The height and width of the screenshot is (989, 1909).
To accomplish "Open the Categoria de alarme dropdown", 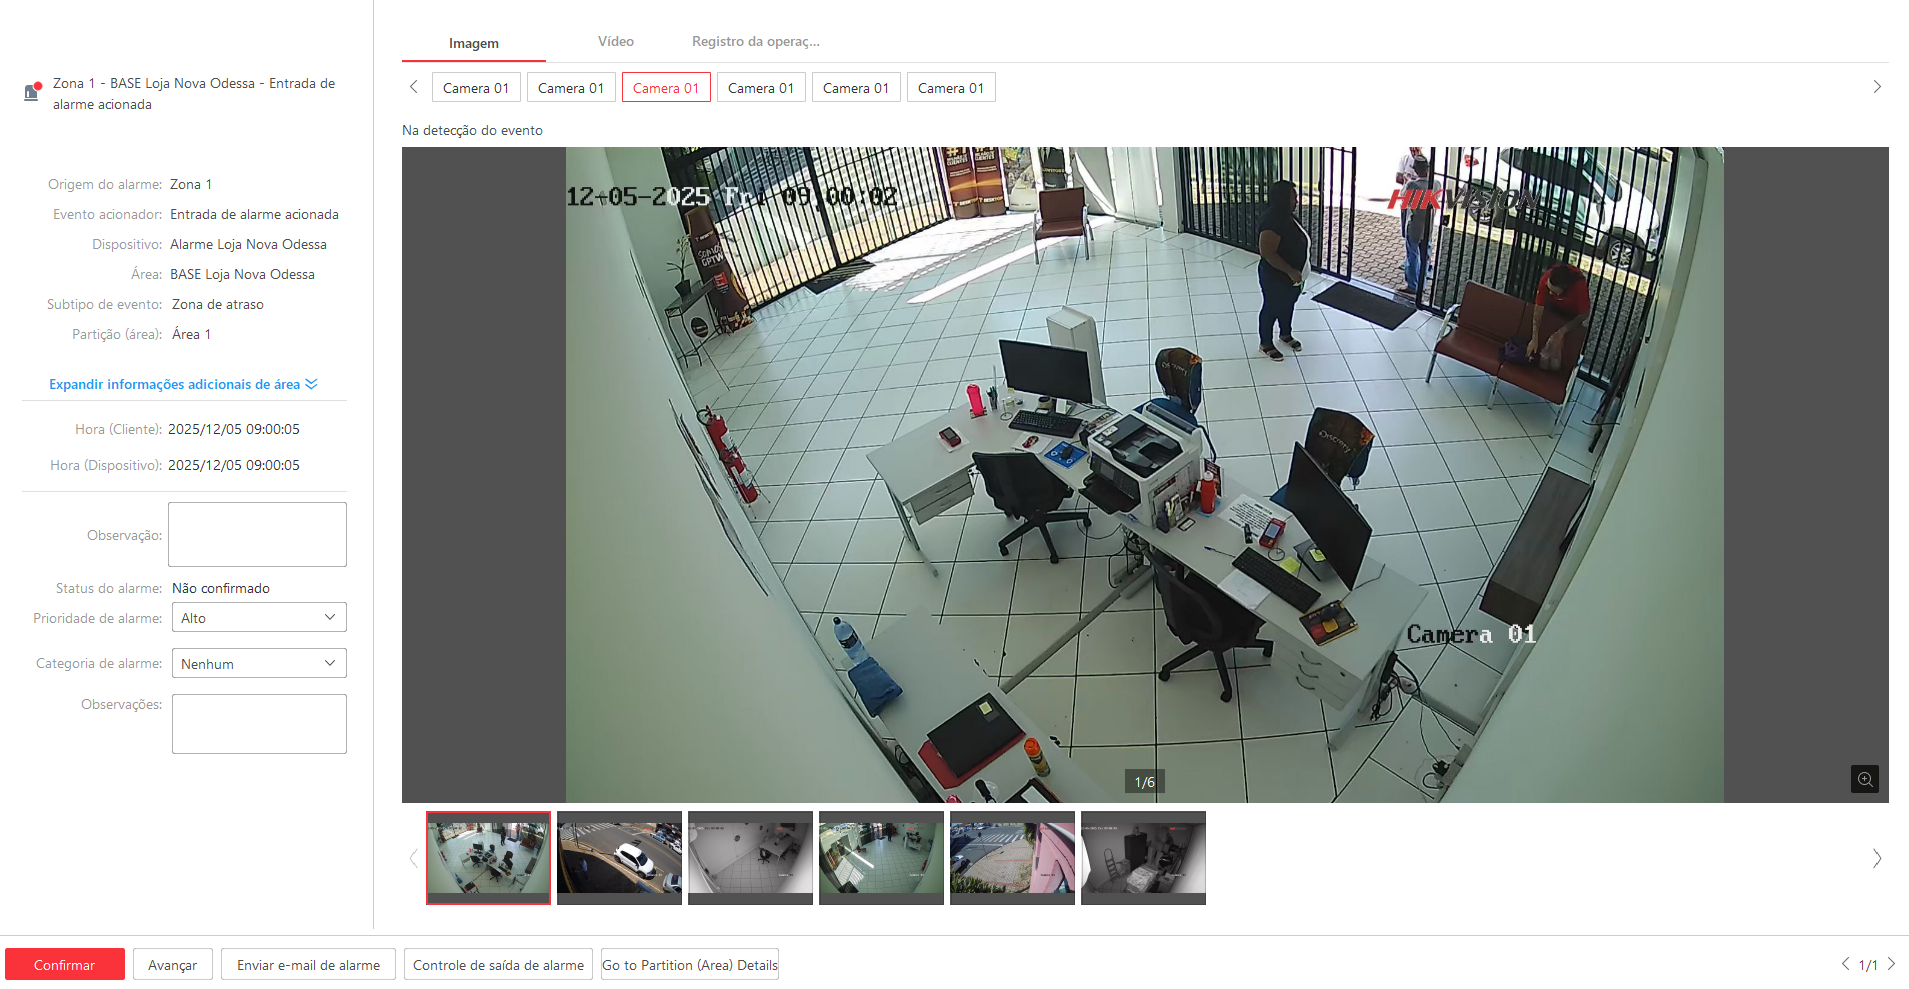I will coord(259,664).
